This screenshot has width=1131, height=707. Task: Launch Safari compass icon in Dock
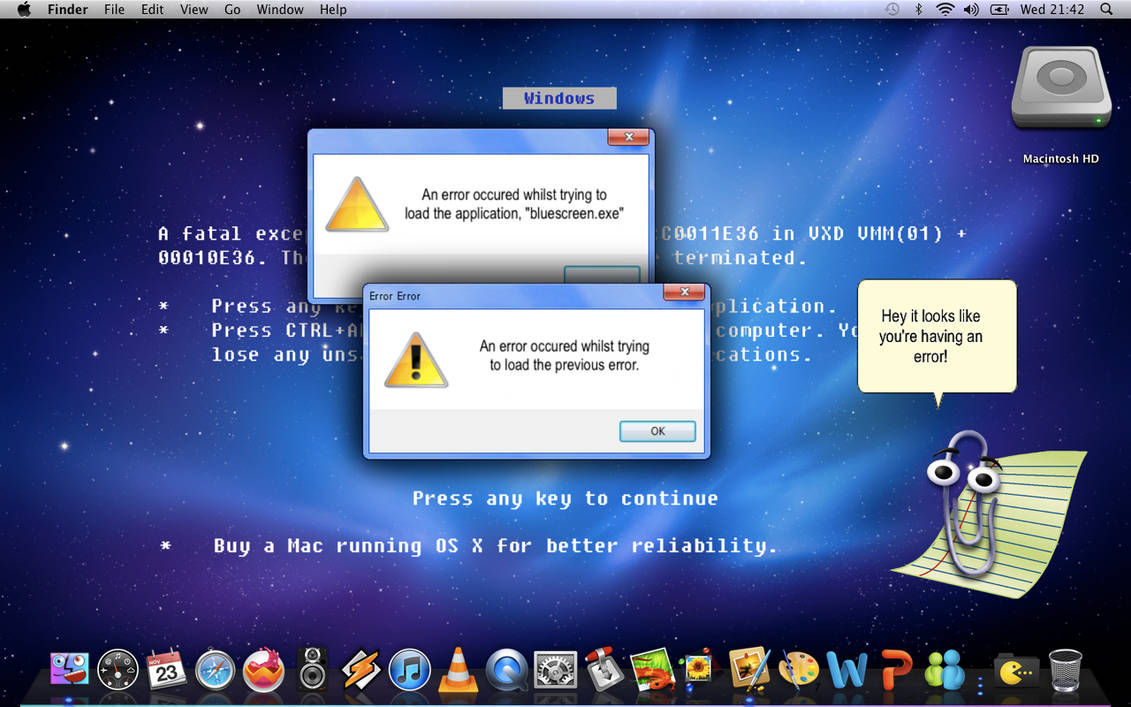pyautogui.click(x=215, y=670)
